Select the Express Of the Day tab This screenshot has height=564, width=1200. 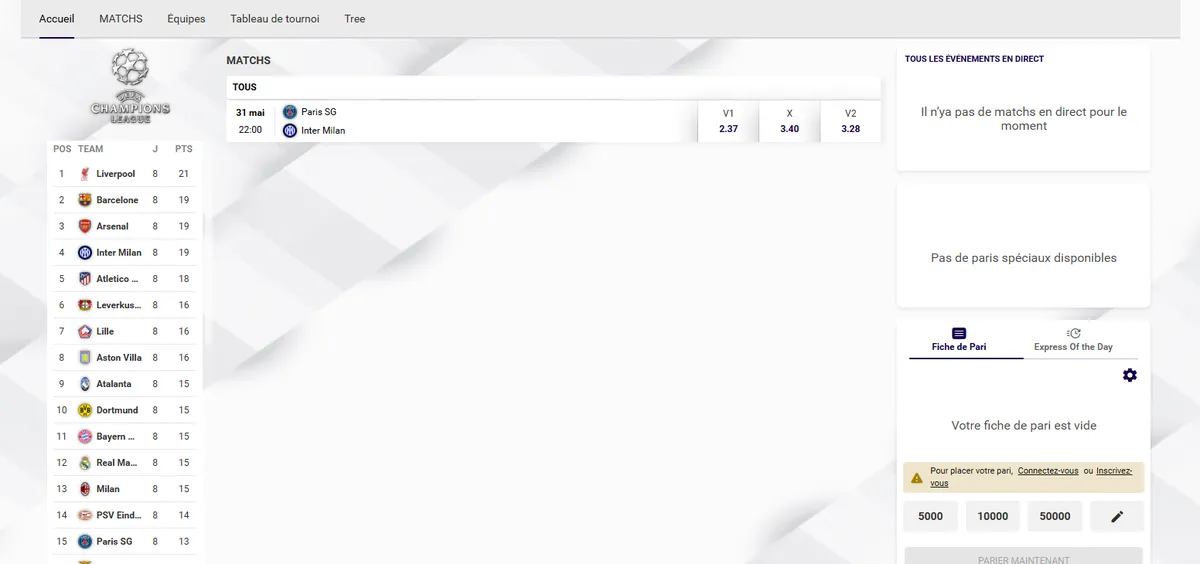1073,340
